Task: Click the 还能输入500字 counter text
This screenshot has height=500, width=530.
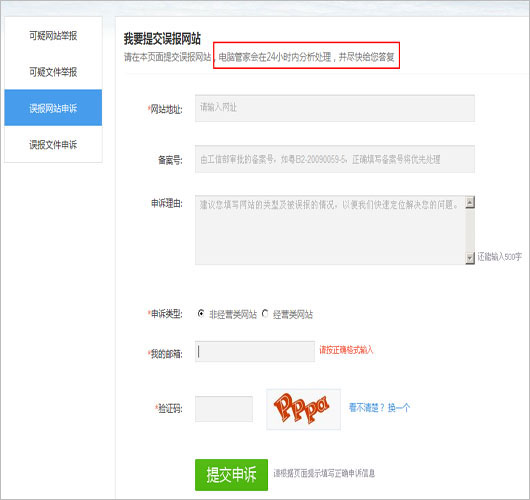Action: click(500, 257)
